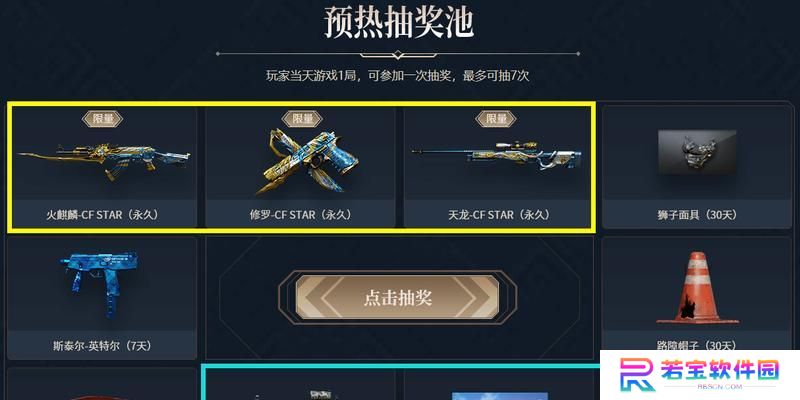Click the 限量 badge above 火麒麟
Image resolution: width=800 pixels, height=400 pixels.
click(102, 119)
